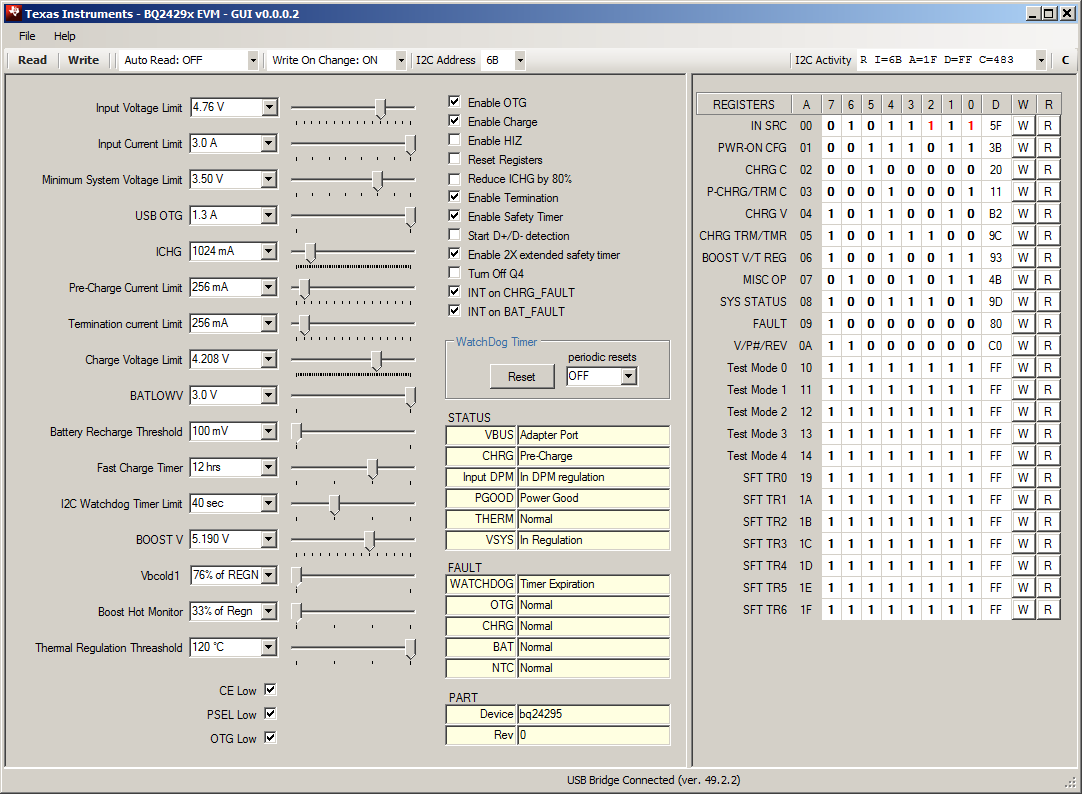The height and width of the screenshot is (794, 1082).
Task: Uncheck the OTG Low checkbox
Action: (270, 737)
